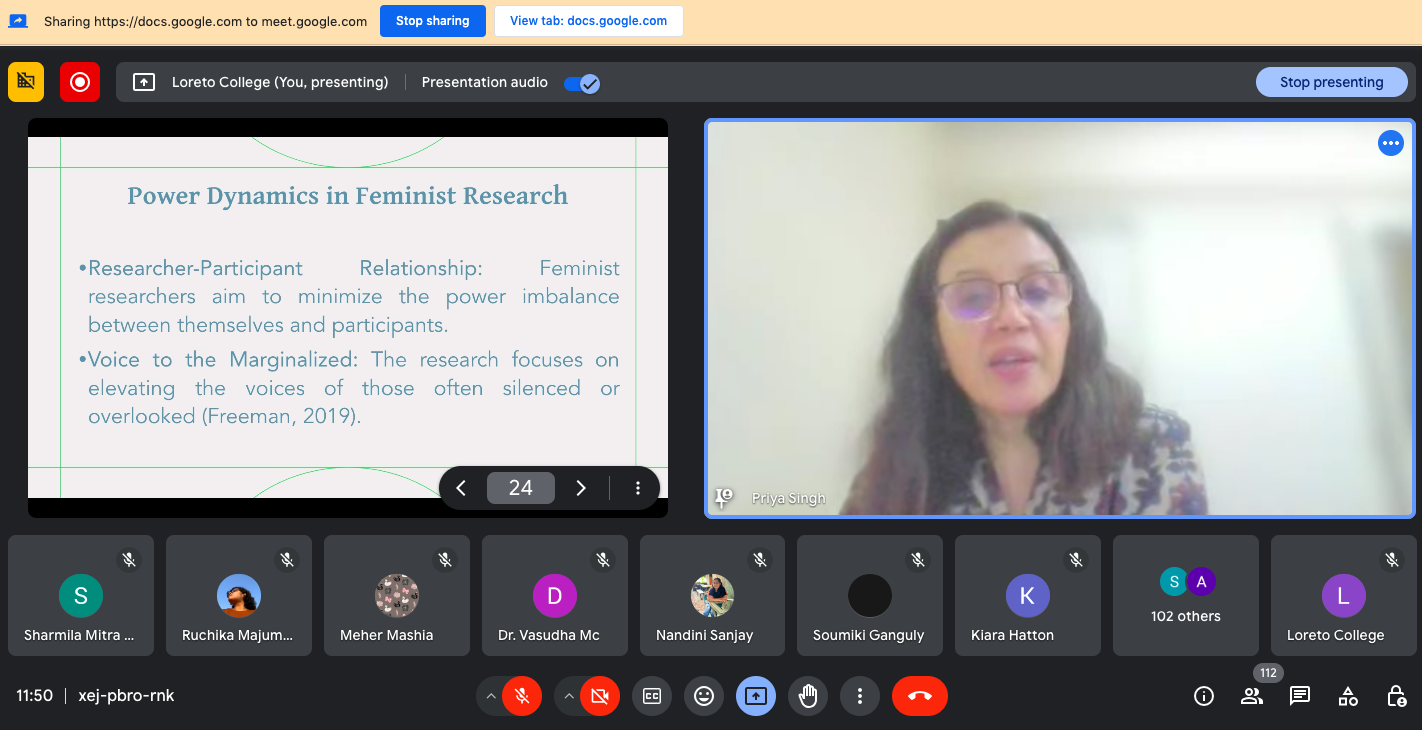Image resolution: width=1422 pixels, height=730 pixels.
Task: Click the yellow captions-off icon at top left
Action: (26, 82)
